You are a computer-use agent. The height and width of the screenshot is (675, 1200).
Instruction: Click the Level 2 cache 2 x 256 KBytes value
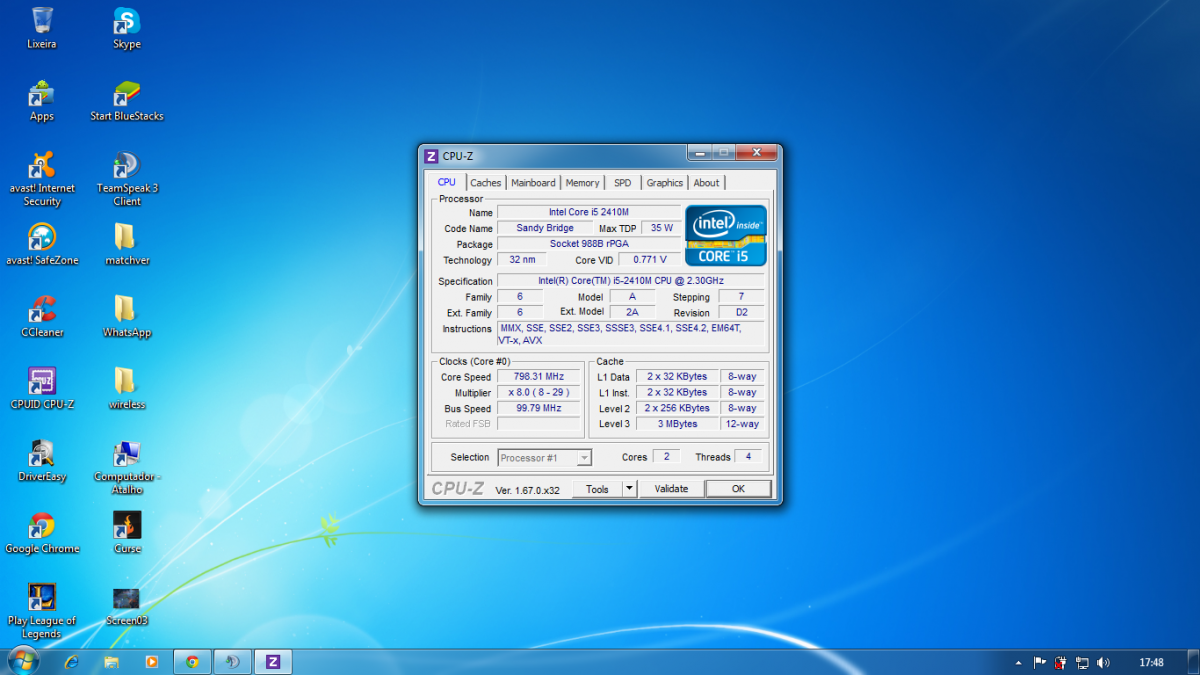[x=677, y=408]
